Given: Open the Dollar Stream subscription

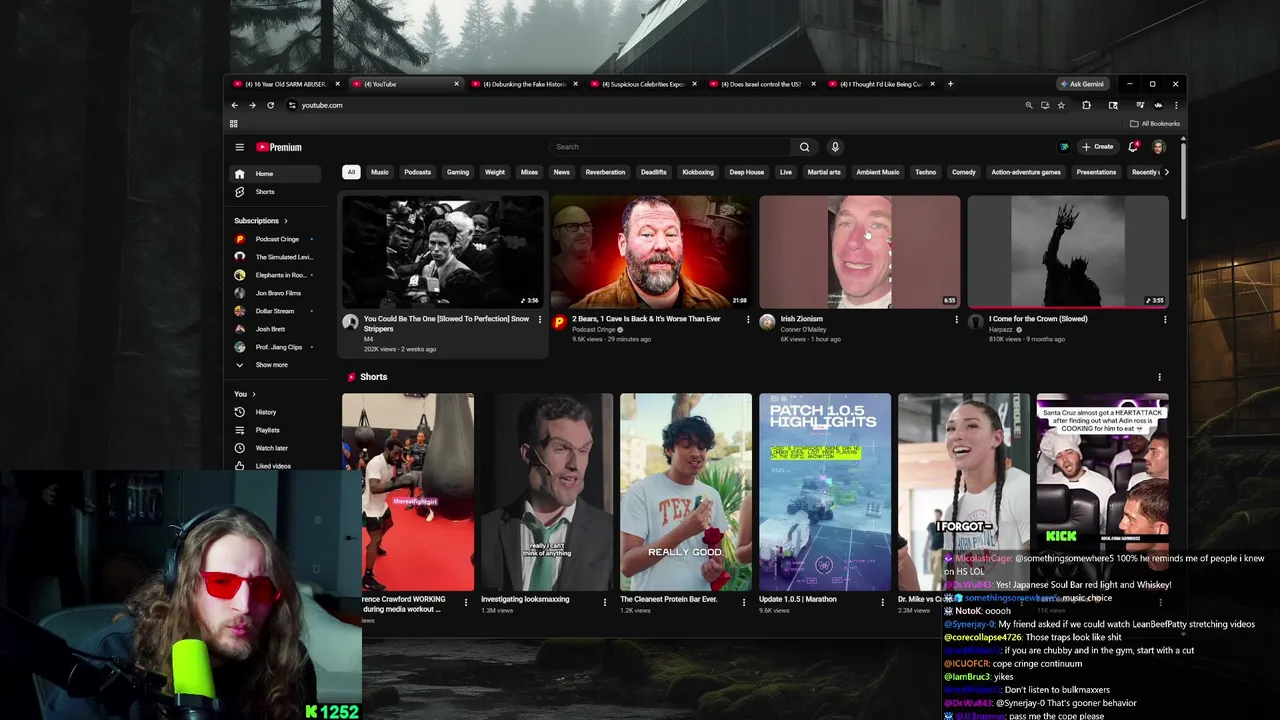Looking at the screenshot, I should point(275,311).
